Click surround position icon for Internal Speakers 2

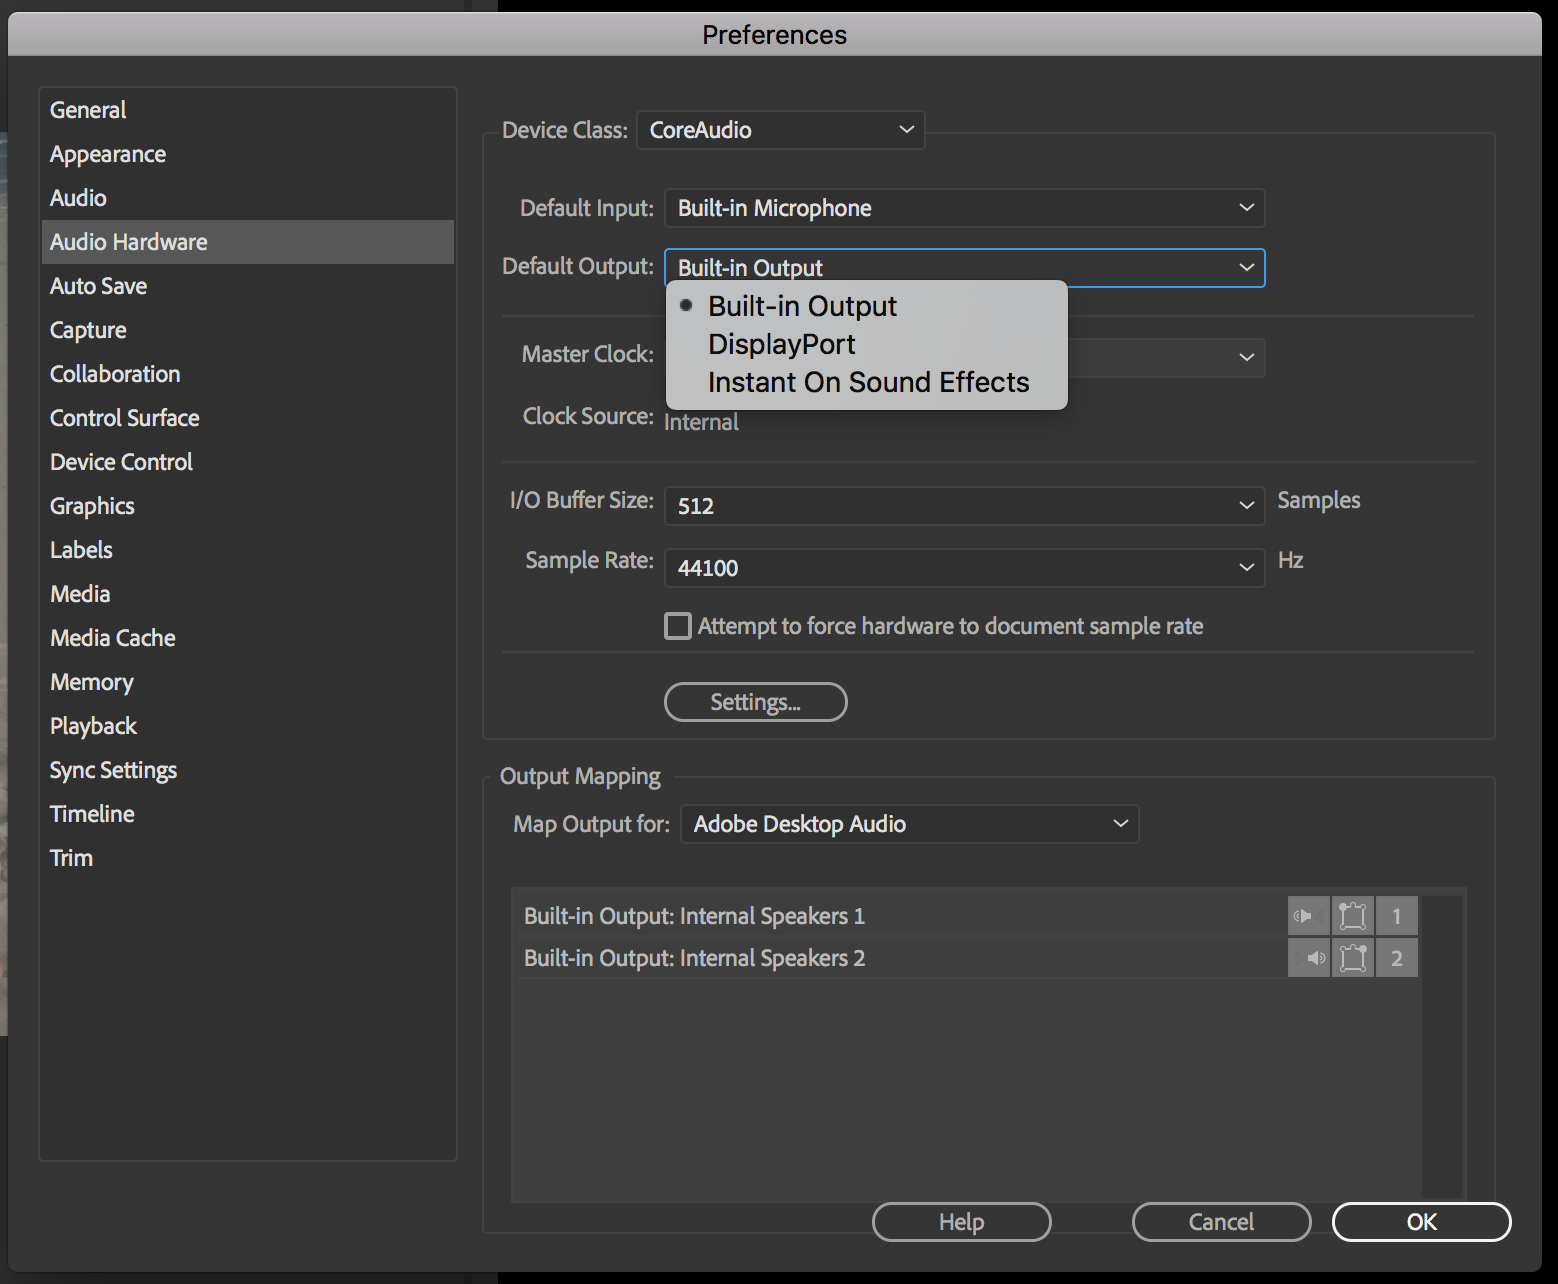1352,958
